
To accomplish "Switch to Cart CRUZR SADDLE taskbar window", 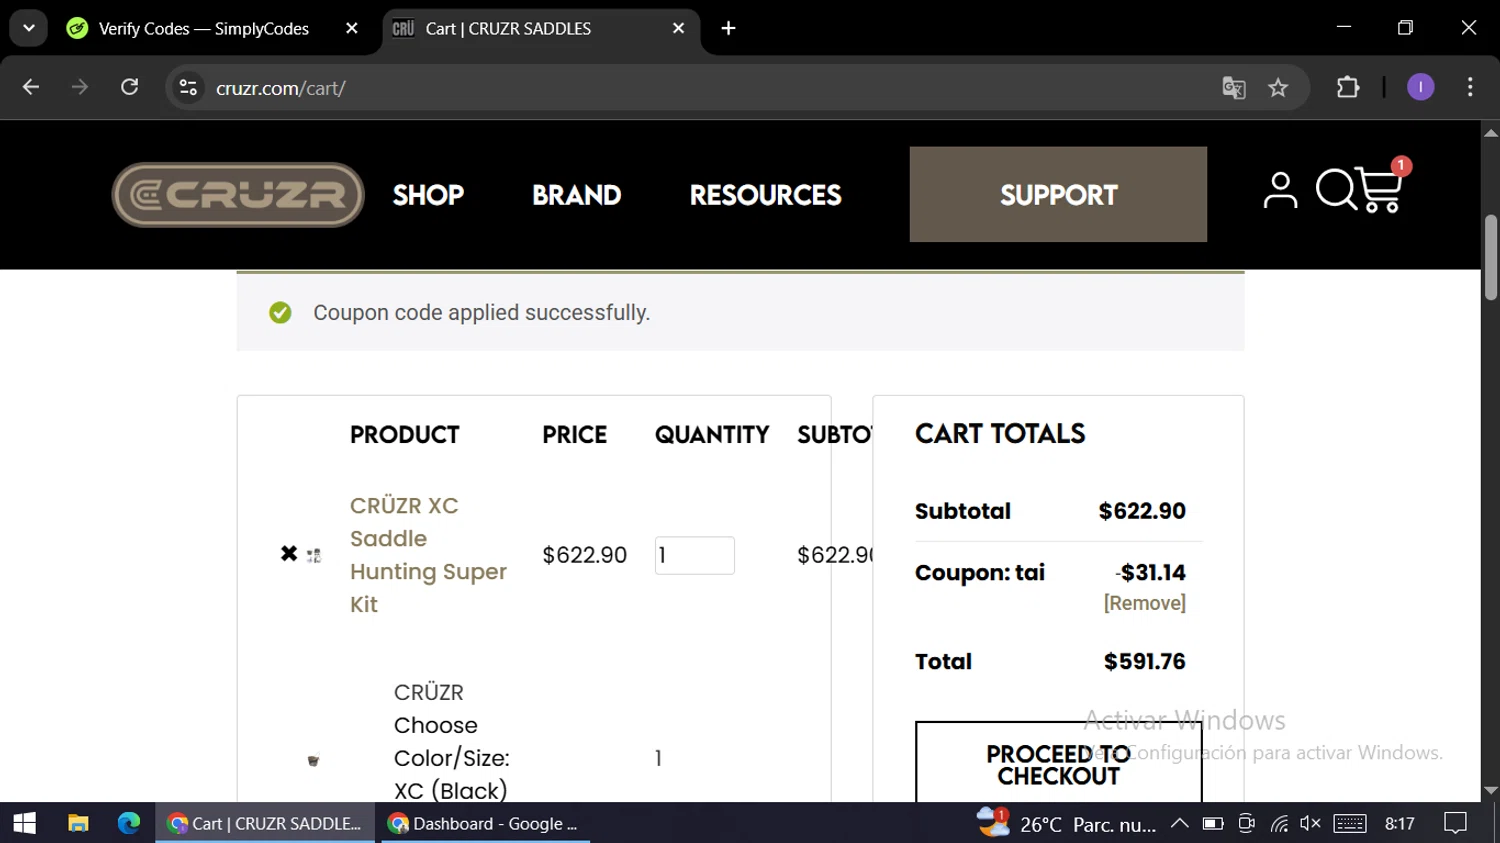I will tap(265, 823).
